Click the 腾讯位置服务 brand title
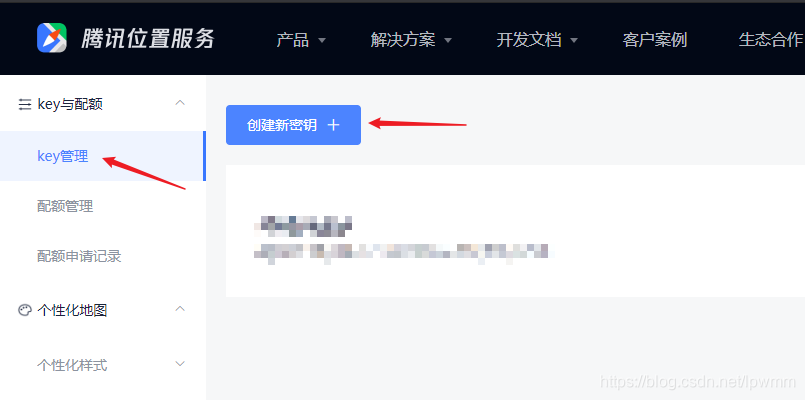 (147, 39)
